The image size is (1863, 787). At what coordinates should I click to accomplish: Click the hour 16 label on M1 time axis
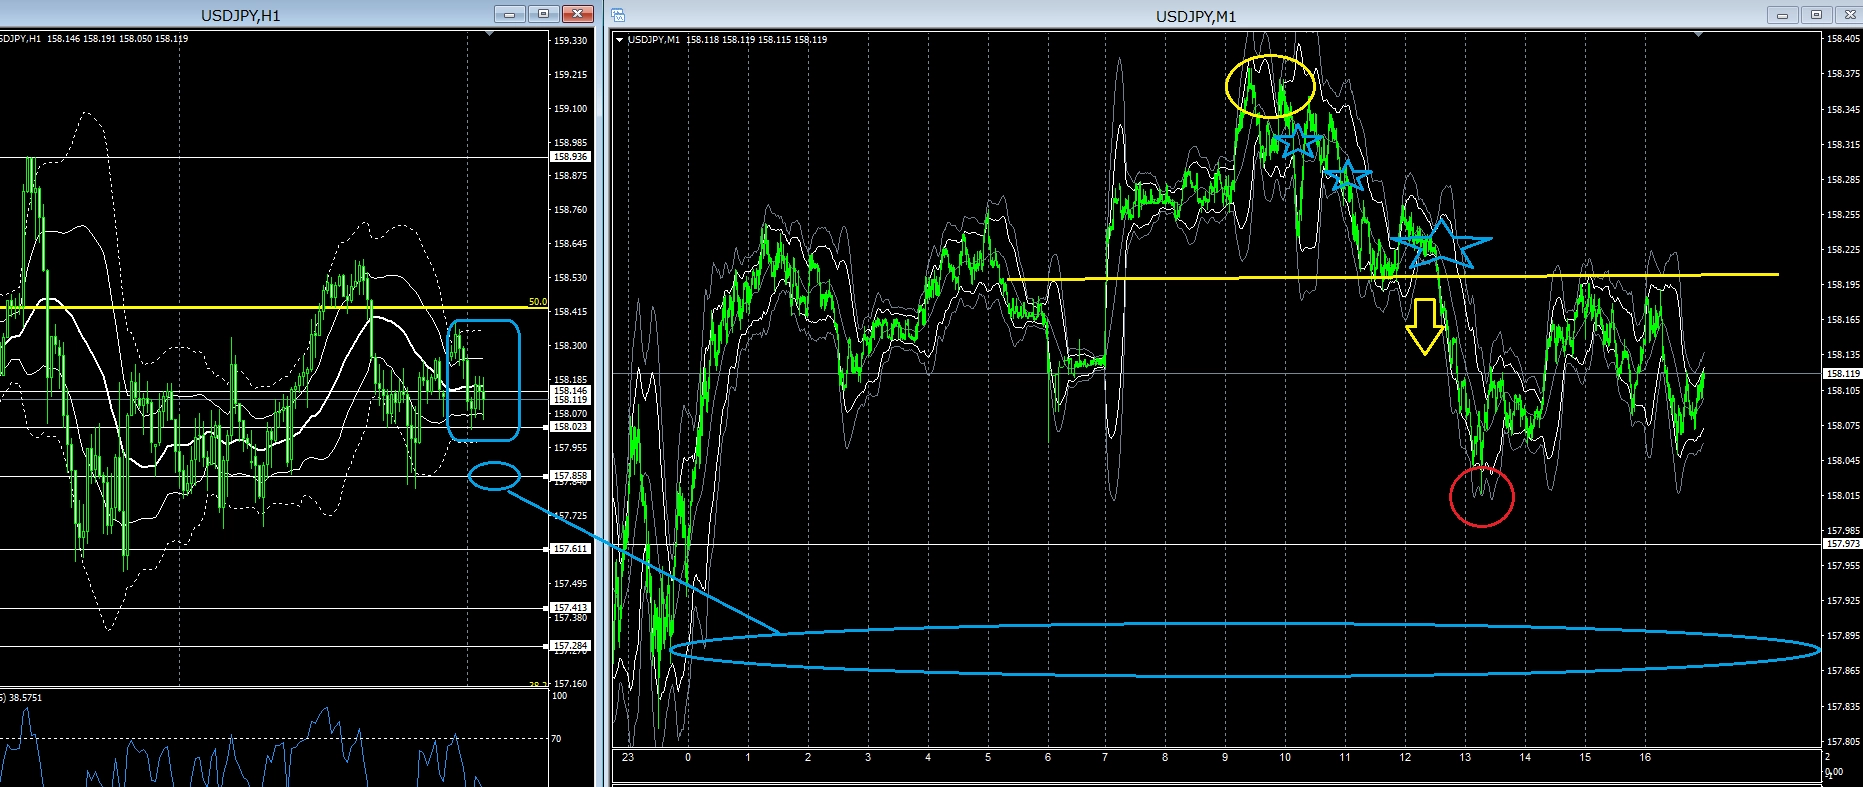click(x=1645, y=757)
